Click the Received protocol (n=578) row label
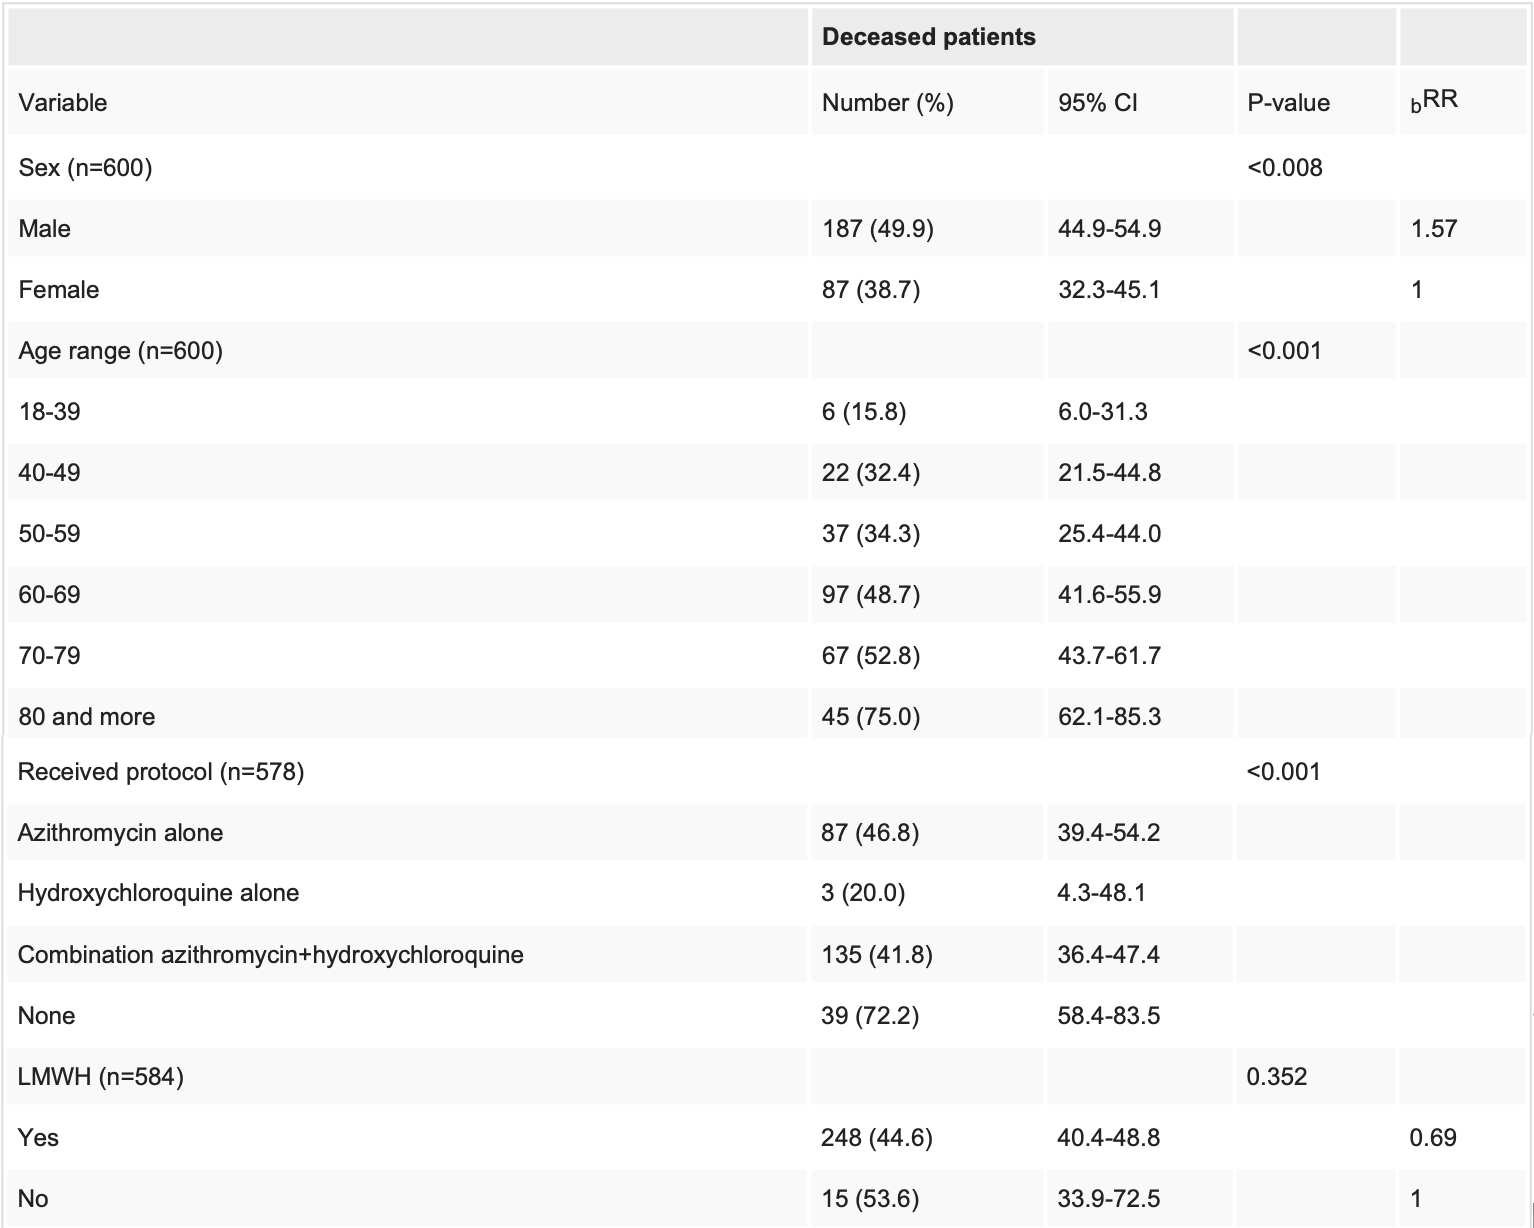1534x1228 pixels. point(161,771)
